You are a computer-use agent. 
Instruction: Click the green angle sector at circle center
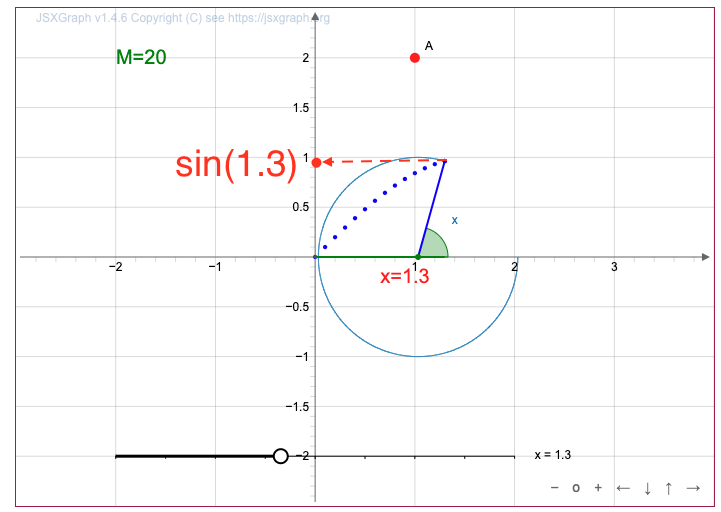pyautogui.click(x=434, y=246)
